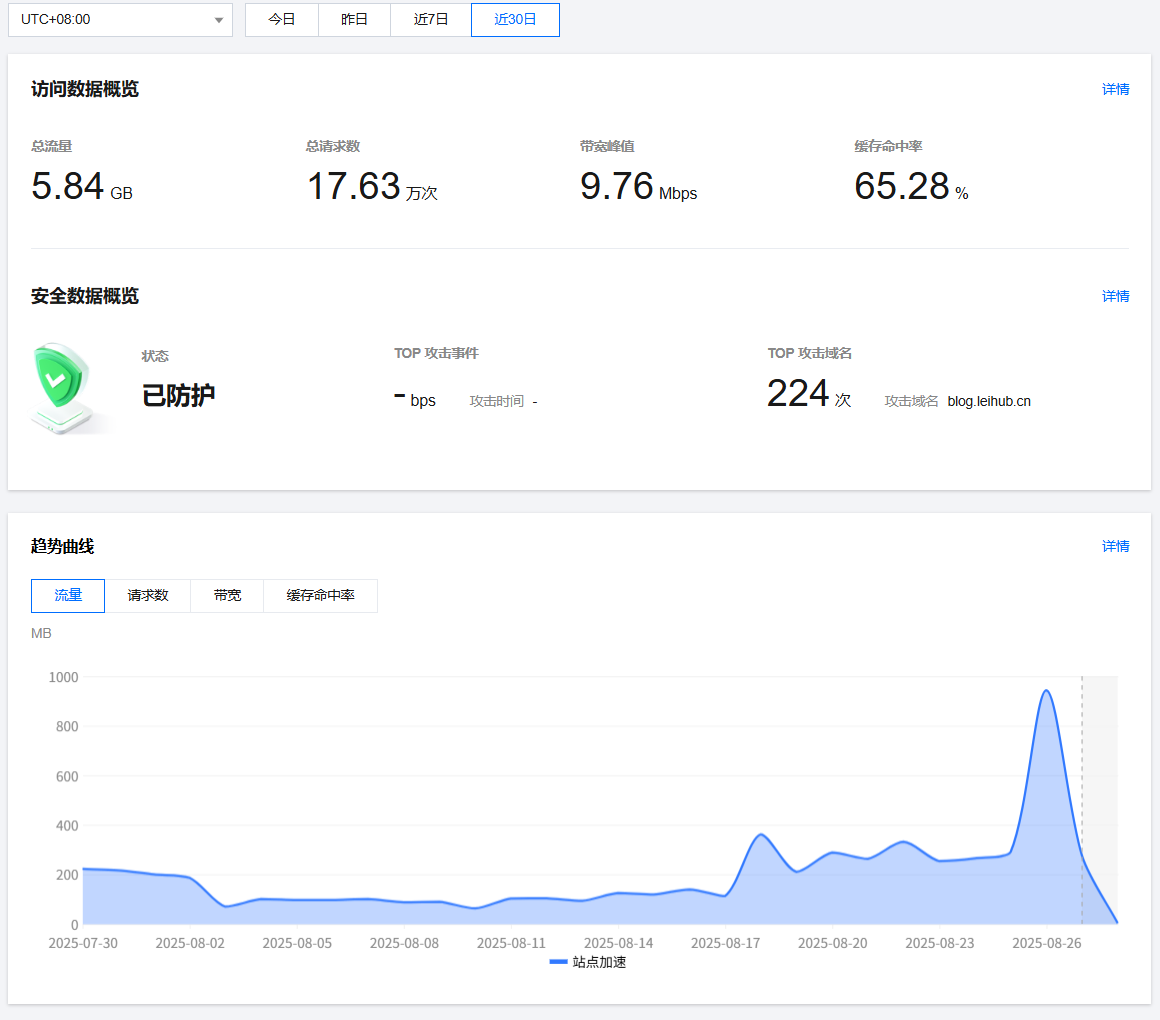
Task: Click the TOP 攻击域名 label
Action: click(x=809, y=354)
